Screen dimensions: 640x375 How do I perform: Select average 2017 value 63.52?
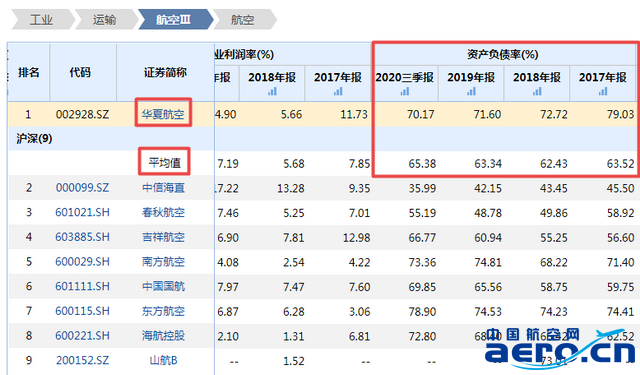[x=620, y=164]
